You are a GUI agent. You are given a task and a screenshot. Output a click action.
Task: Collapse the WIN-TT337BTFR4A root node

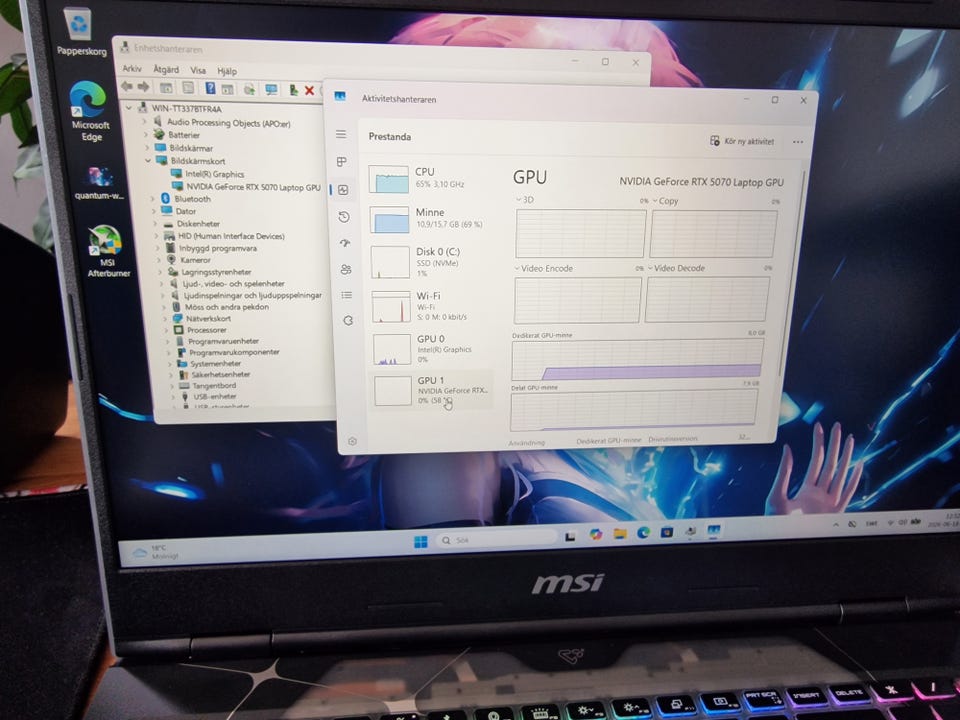[129, 108]
